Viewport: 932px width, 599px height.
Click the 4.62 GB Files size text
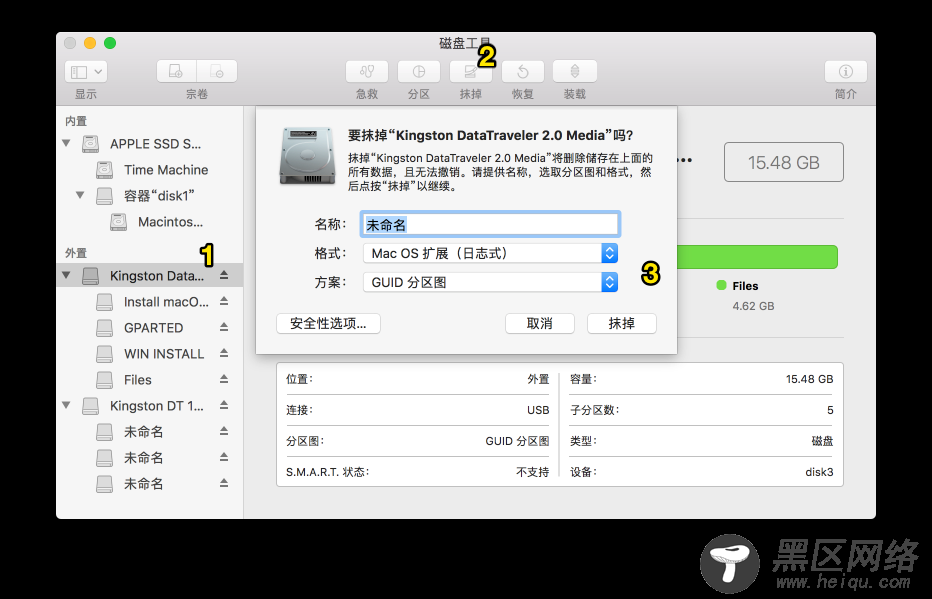tap(753, 306)
